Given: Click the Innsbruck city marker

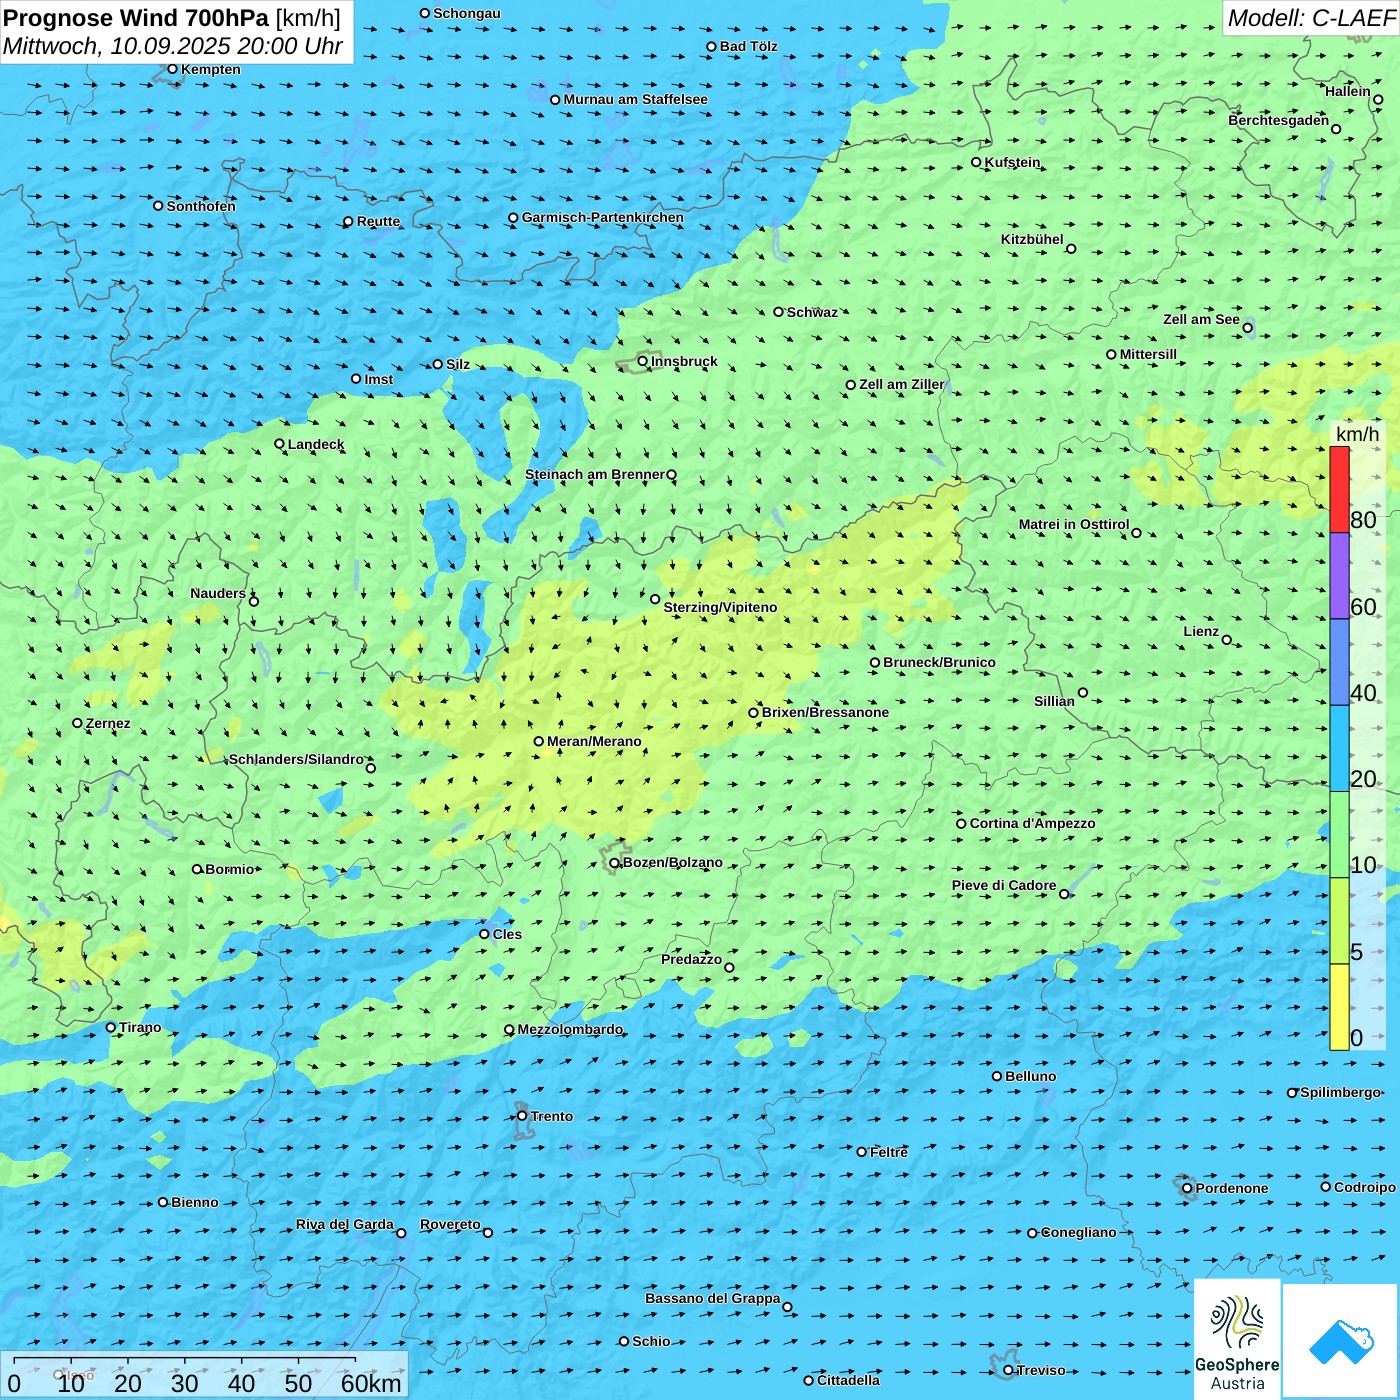Looking at the screenshot, I should point(643,361).
